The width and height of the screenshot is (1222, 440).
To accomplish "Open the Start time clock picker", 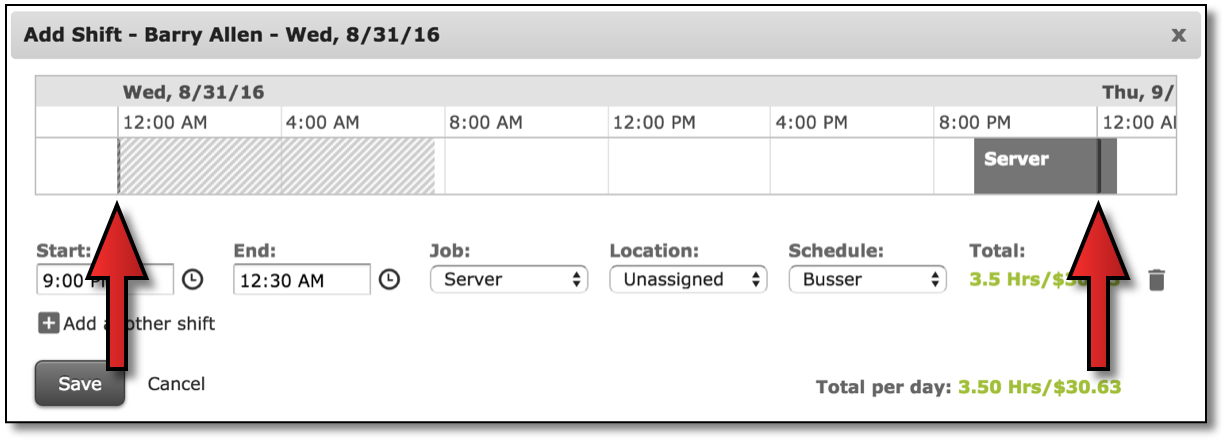I will (194, 280).
